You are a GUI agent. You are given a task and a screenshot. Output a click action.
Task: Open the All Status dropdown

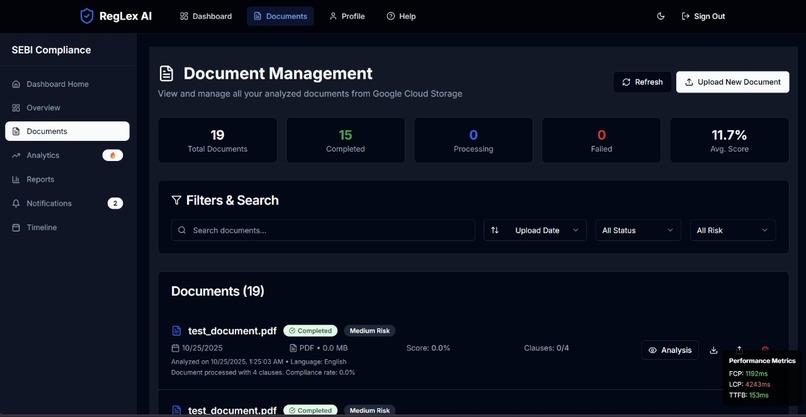pos(638,230)
